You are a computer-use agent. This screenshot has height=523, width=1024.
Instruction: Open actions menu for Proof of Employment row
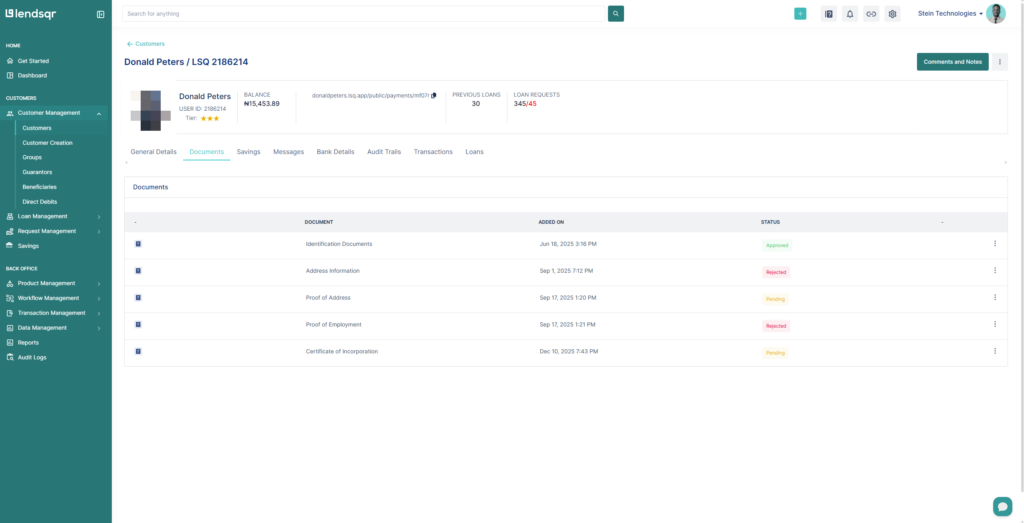[995, 324]
